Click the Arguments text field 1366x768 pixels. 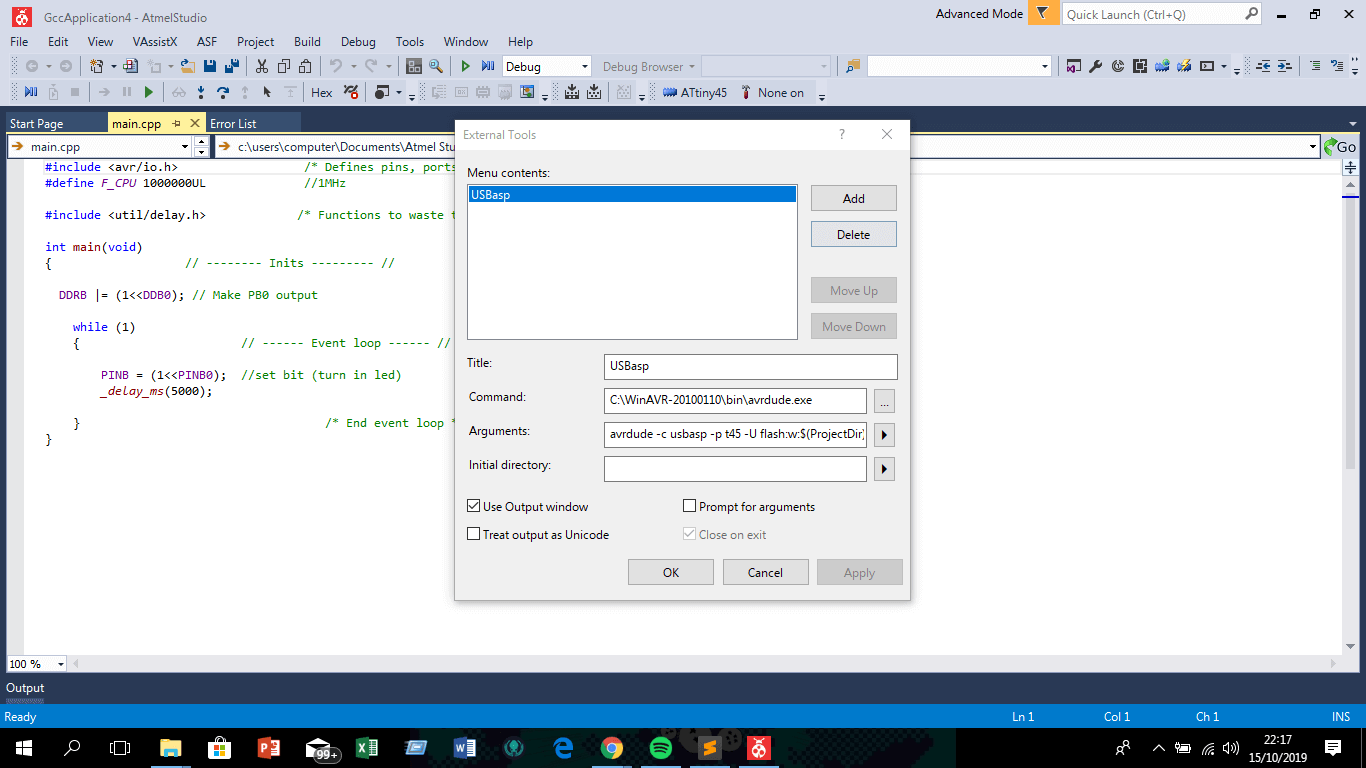(x=735, y=435)
